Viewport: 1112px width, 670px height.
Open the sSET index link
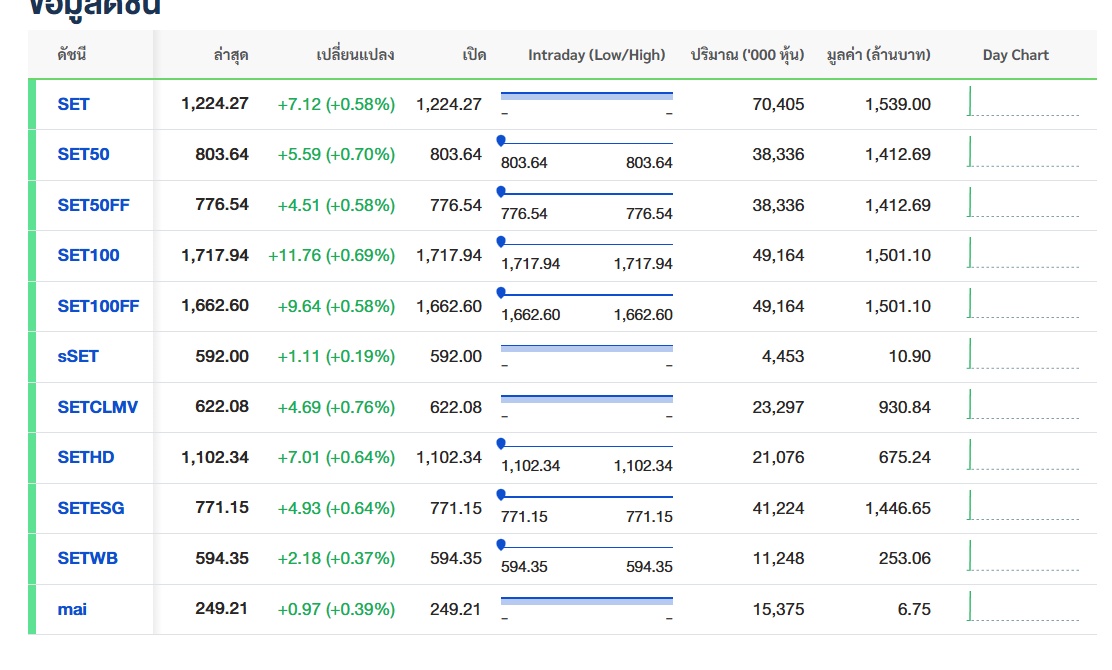tap(77, 357)
